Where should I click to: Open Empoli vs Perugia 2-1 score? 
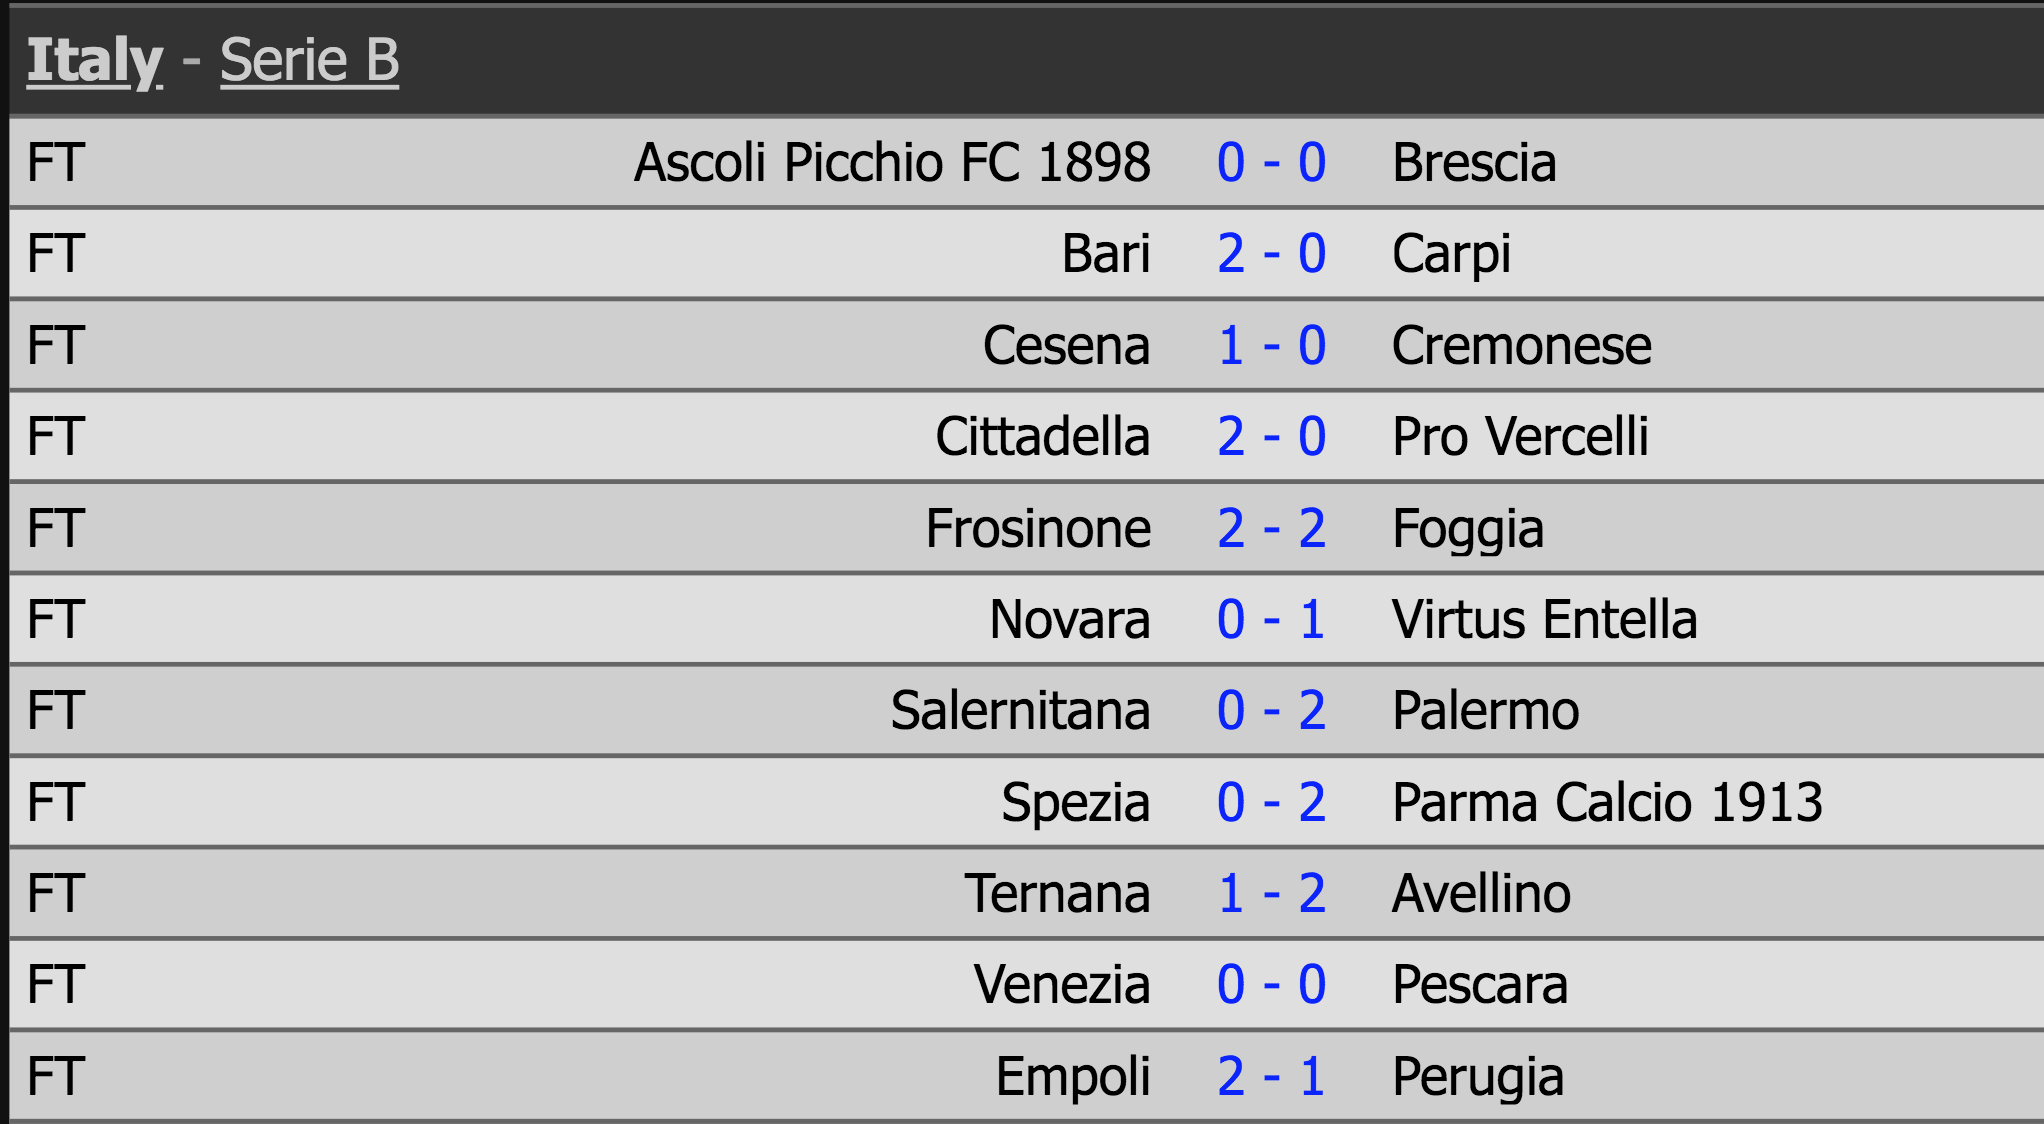1271,1077
